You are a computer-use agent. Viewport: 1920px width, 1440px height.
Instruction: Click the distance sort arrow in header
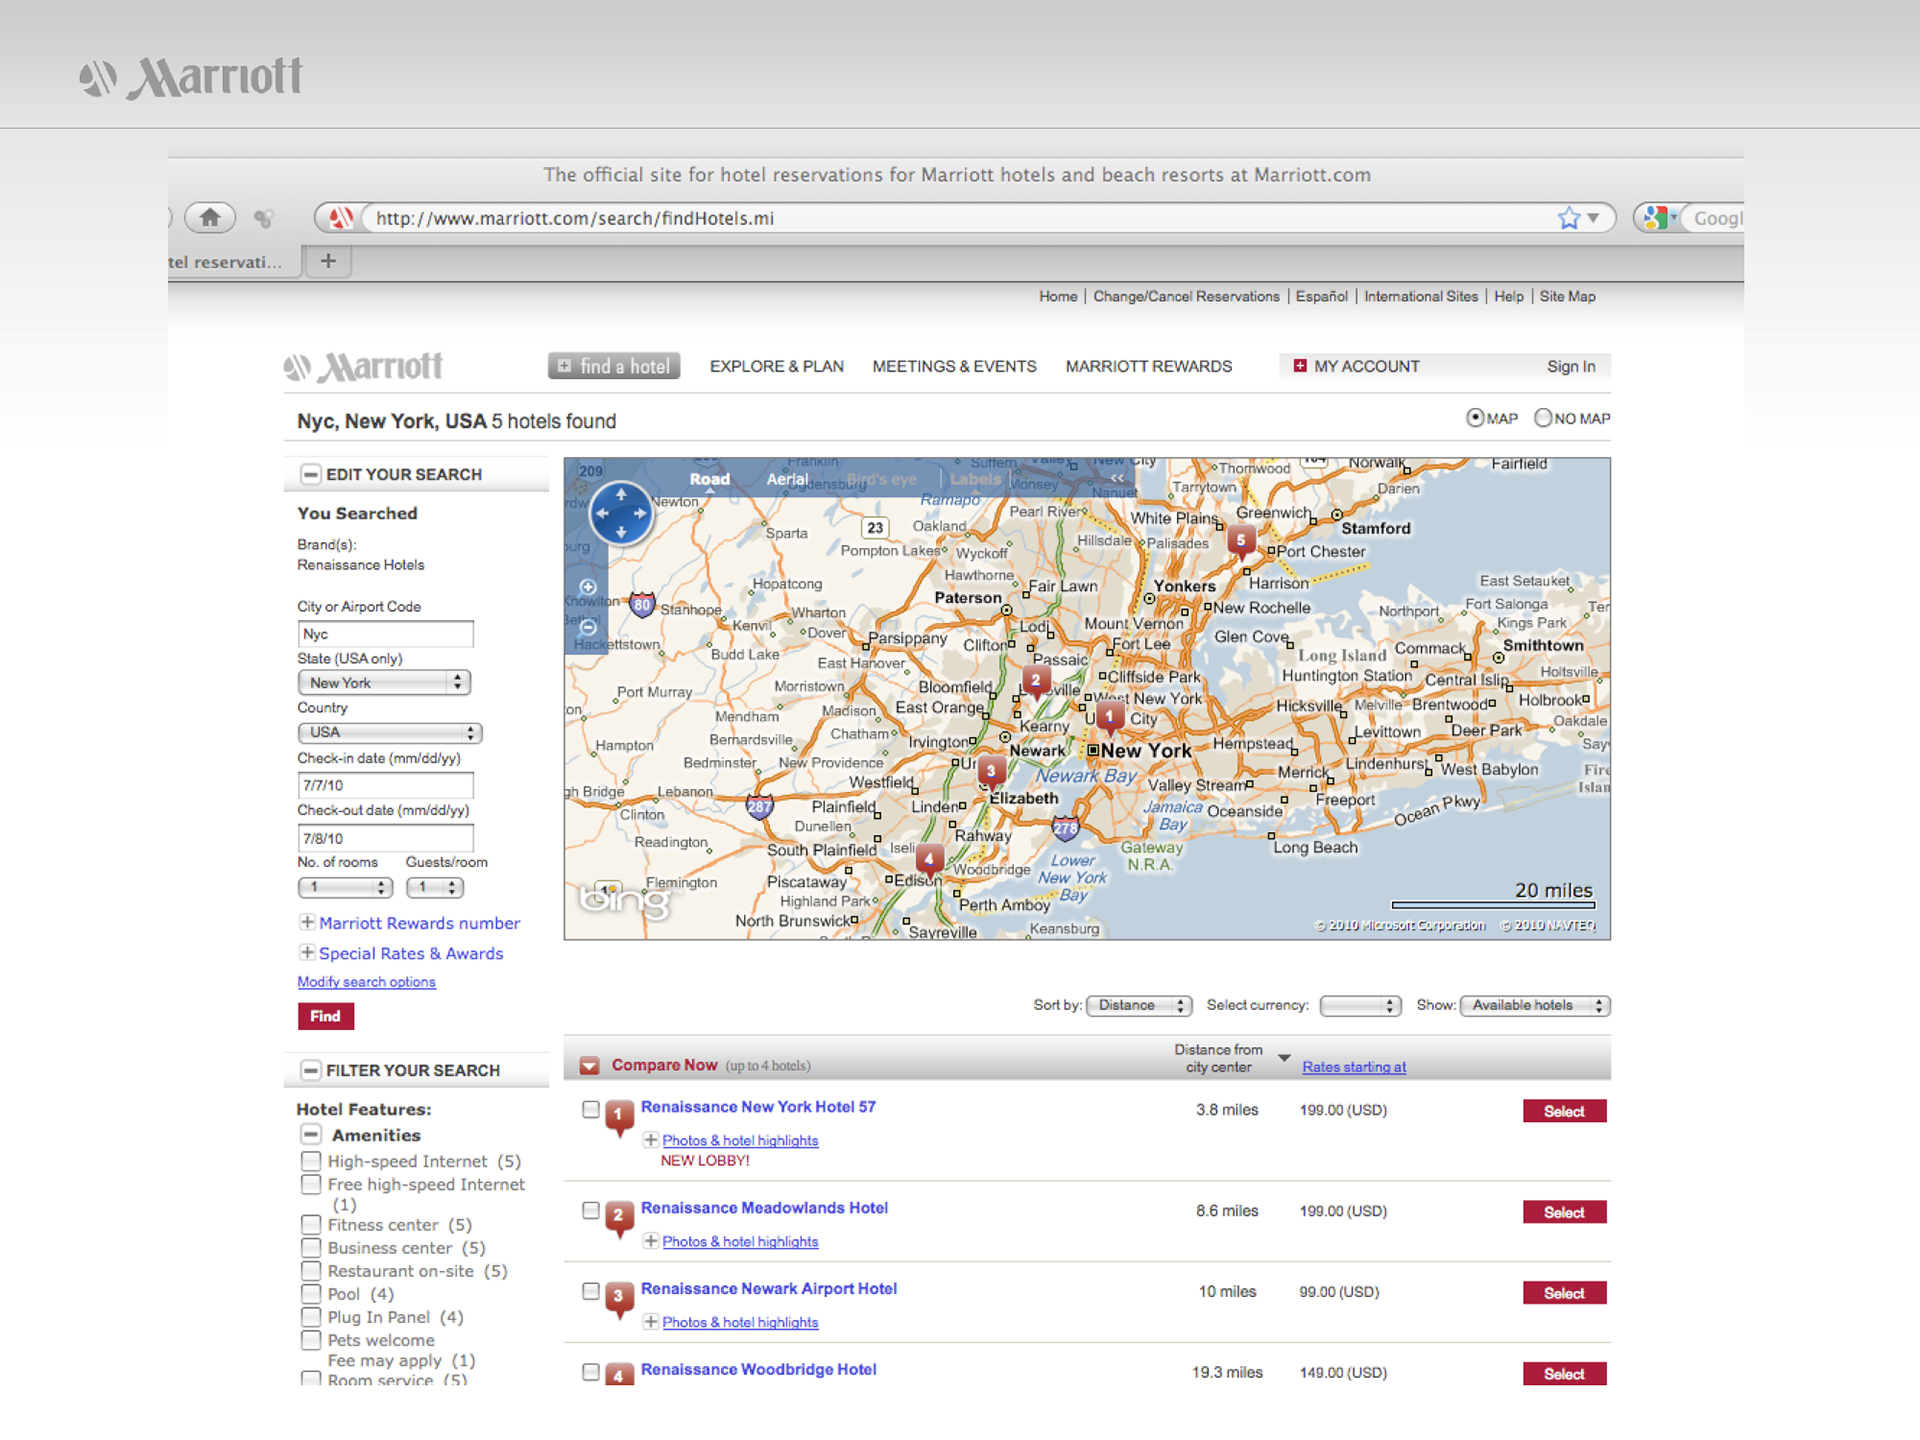point(1284,1057)
